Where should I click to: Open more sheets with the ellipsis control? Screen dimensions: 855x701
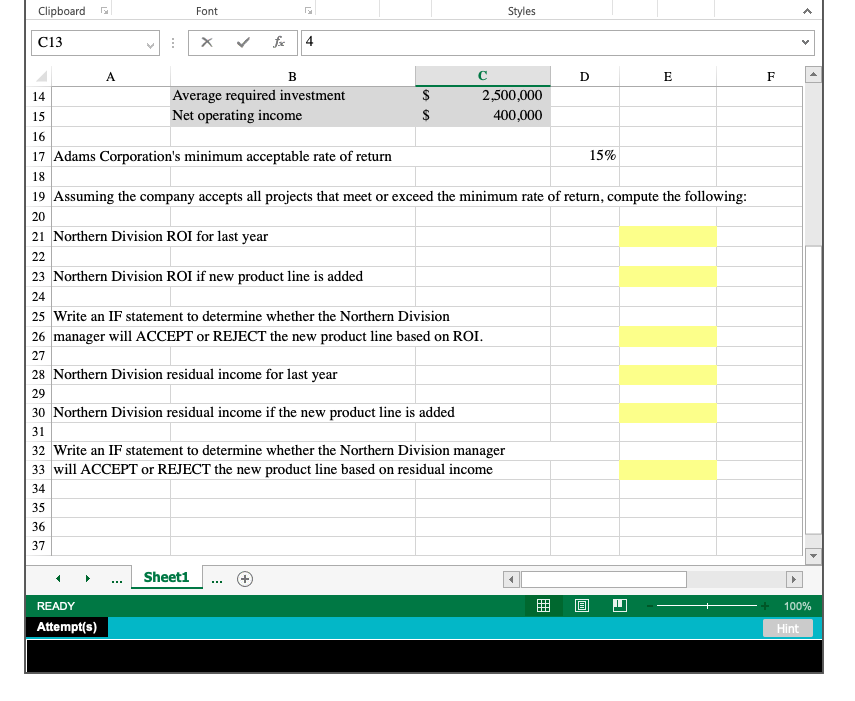click(116, 578)
